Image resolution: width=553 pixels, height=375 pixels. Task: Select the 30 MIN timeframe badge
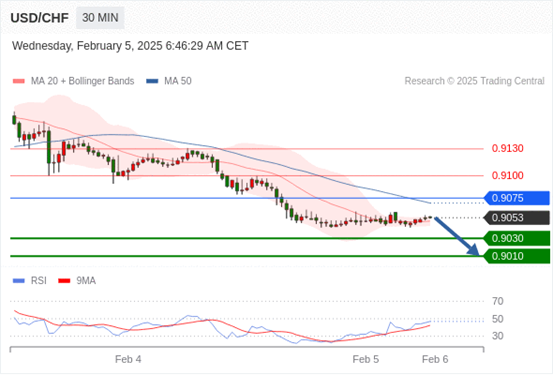(100, 18)
